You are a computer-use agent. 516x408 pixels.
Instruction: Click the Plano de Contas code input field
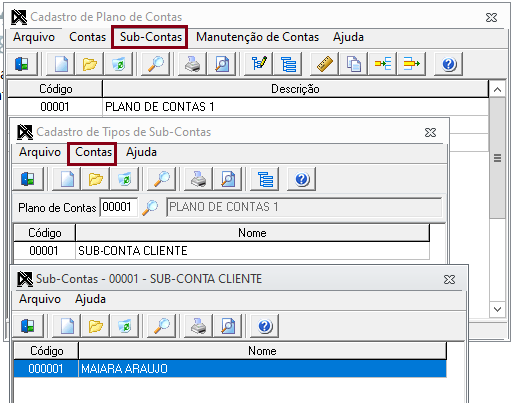[118, 207]
